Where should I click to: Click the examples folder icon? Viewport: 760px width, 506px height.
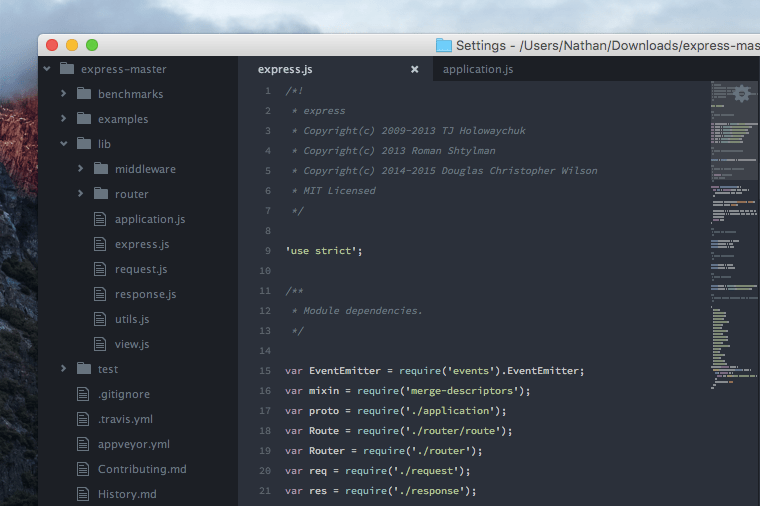coord(84,118)
